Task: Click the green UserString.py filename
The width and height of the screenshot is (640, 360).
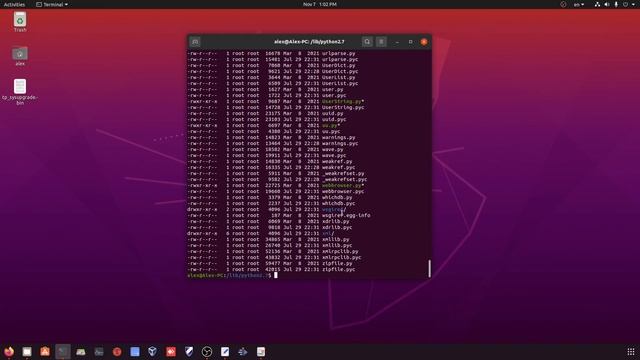Action: point(342,102)
